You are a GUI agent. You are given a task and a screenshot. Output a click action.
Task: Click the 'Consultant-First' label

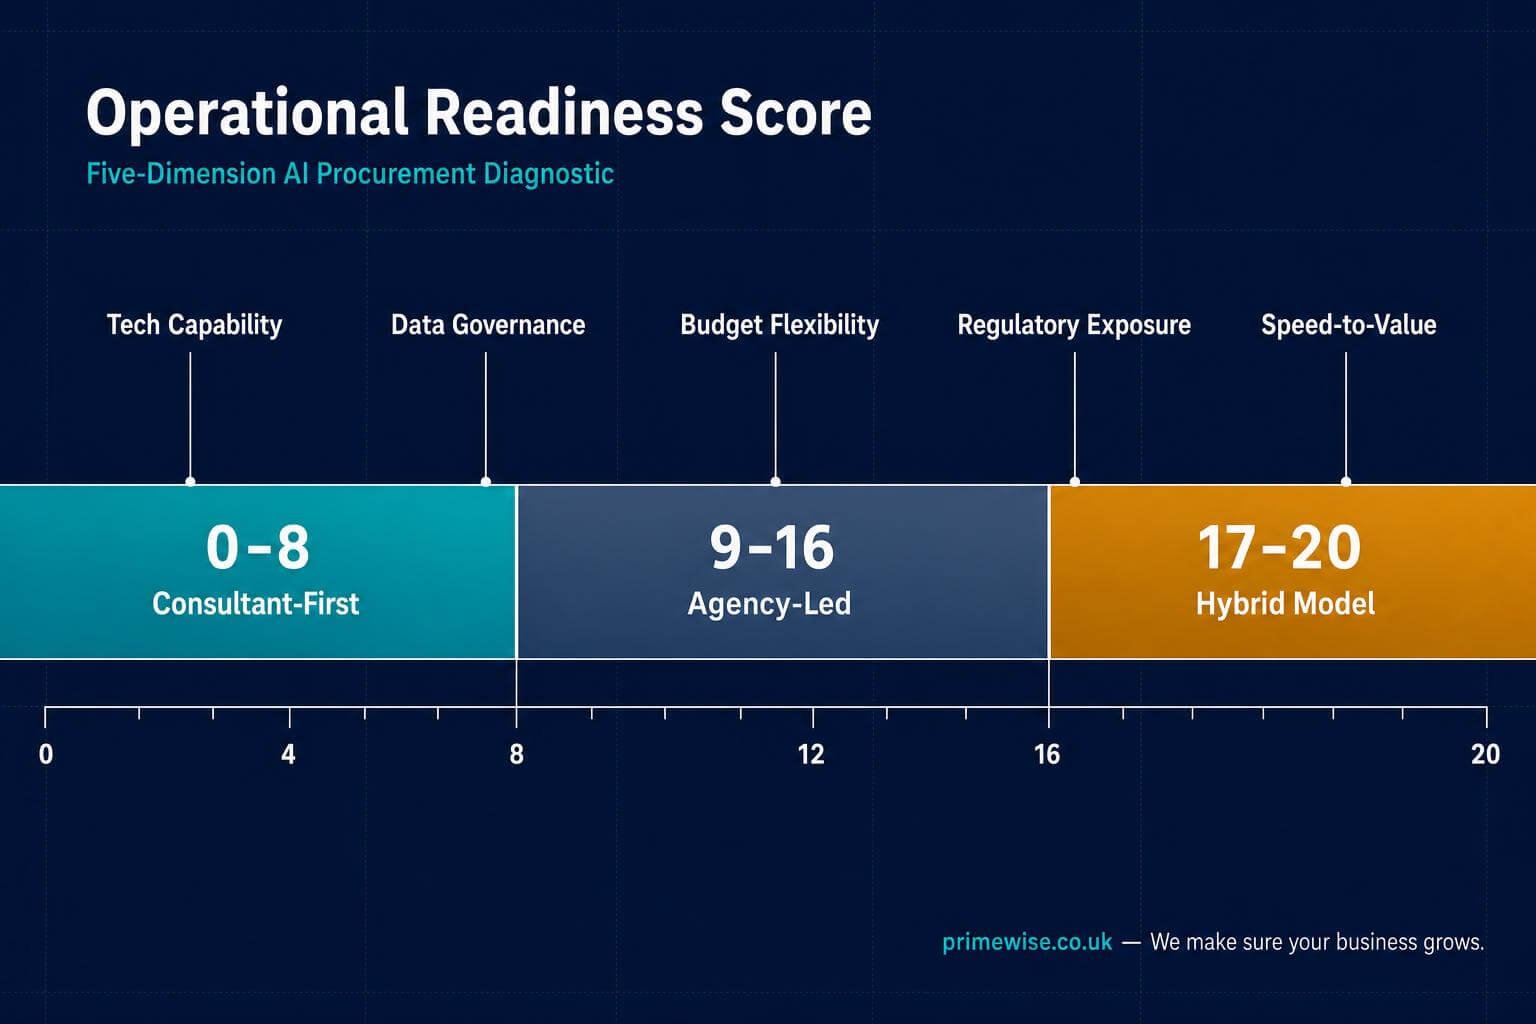point(255,604)
